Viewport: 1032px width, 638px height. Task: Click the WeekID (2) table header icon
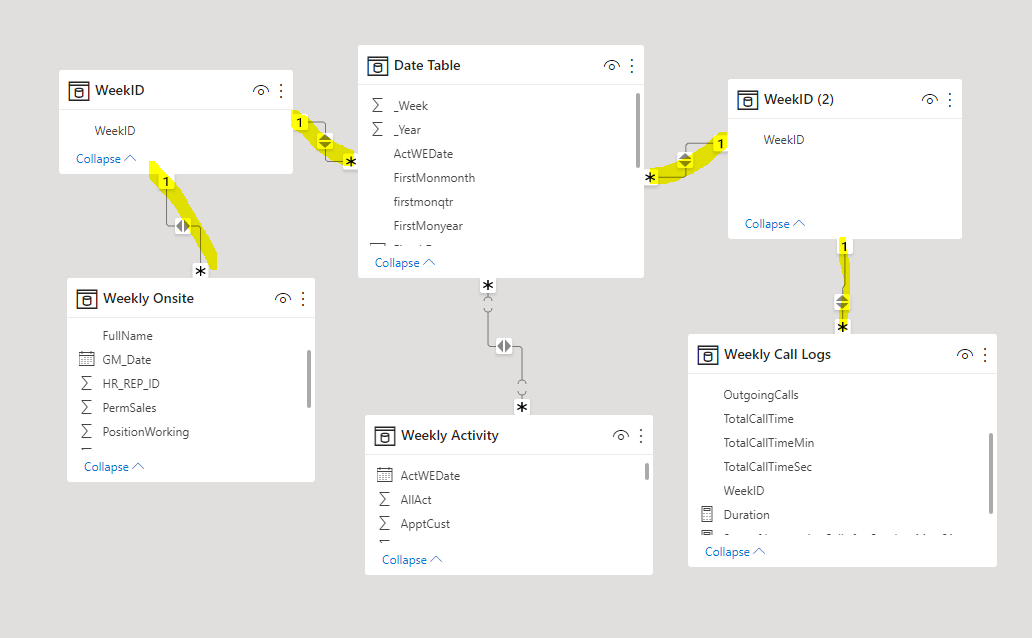click(x=747, y=100)
